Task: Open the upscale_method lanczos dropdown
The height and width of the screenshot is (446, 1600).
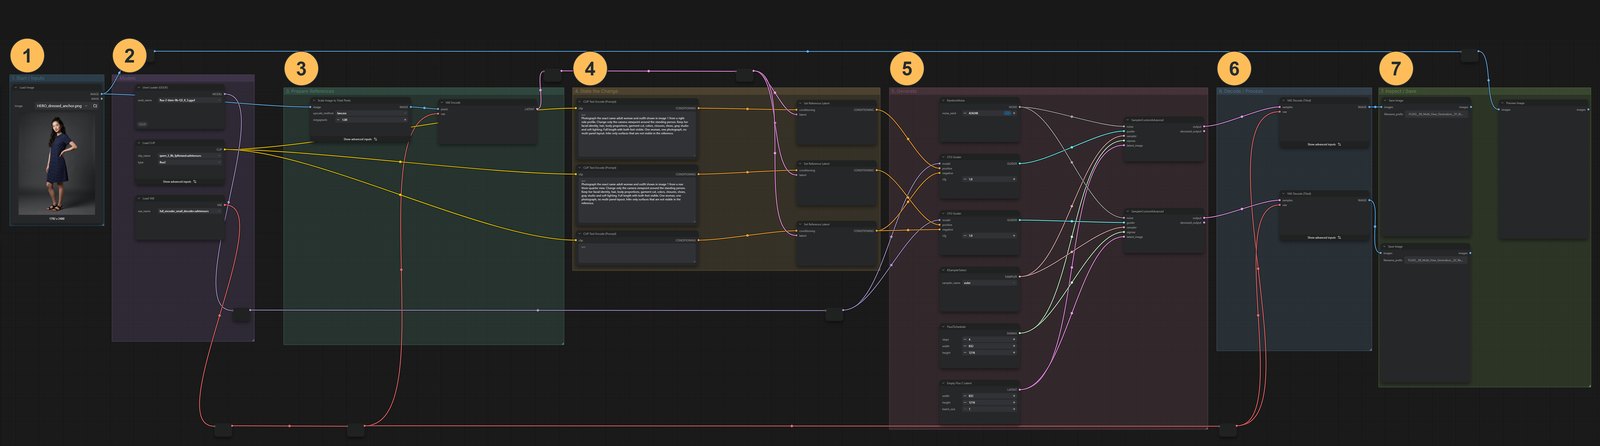Action: coord(372,113)
